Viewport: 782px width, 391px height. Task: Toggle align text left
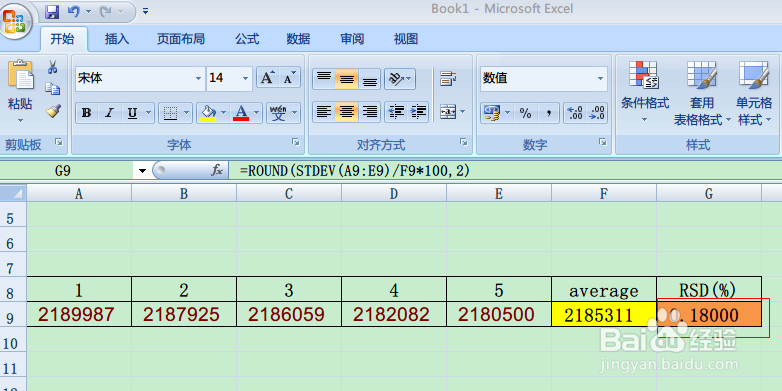click(324, 112)
